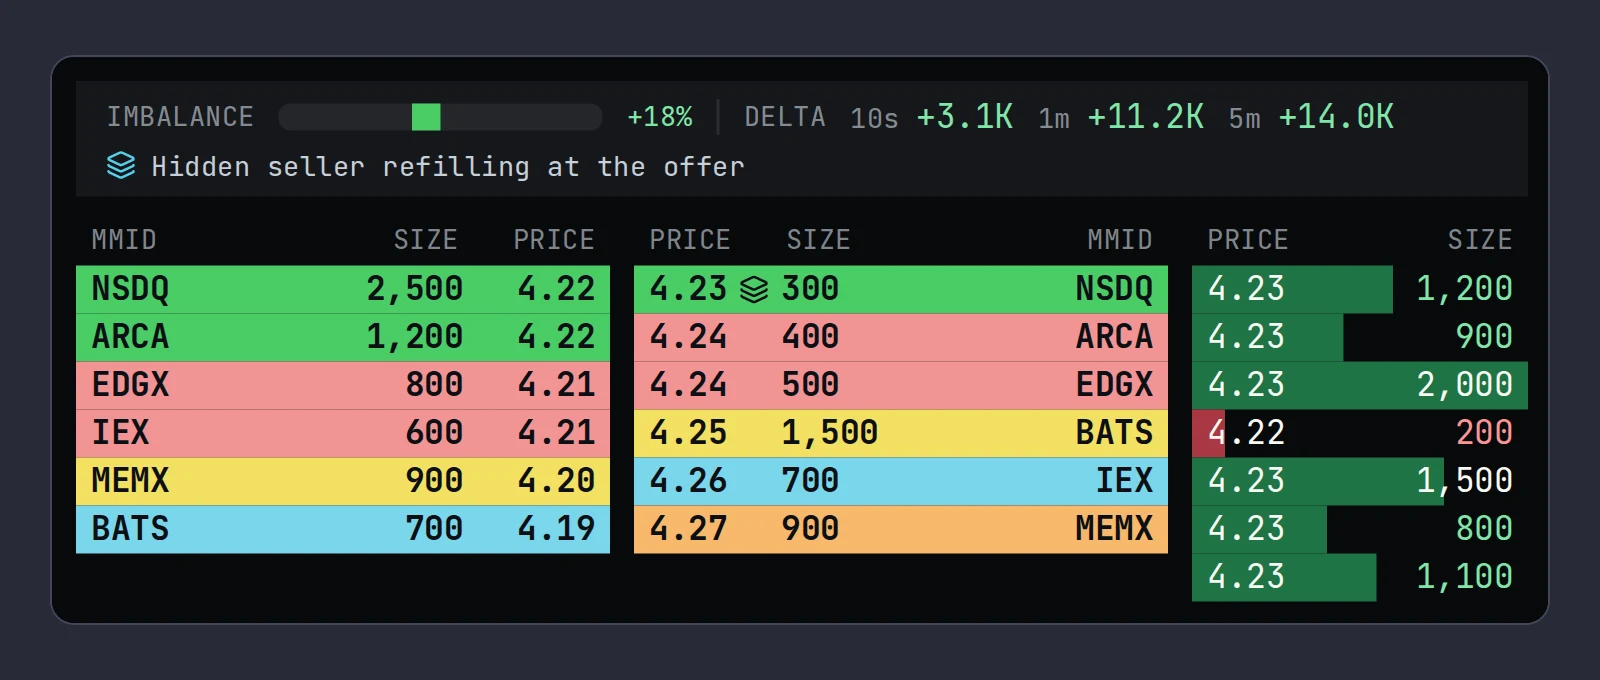Click the DELTA label
The height and width of the screenshot is (680, 1600).
pyautogui.click(x=785, y=117)
